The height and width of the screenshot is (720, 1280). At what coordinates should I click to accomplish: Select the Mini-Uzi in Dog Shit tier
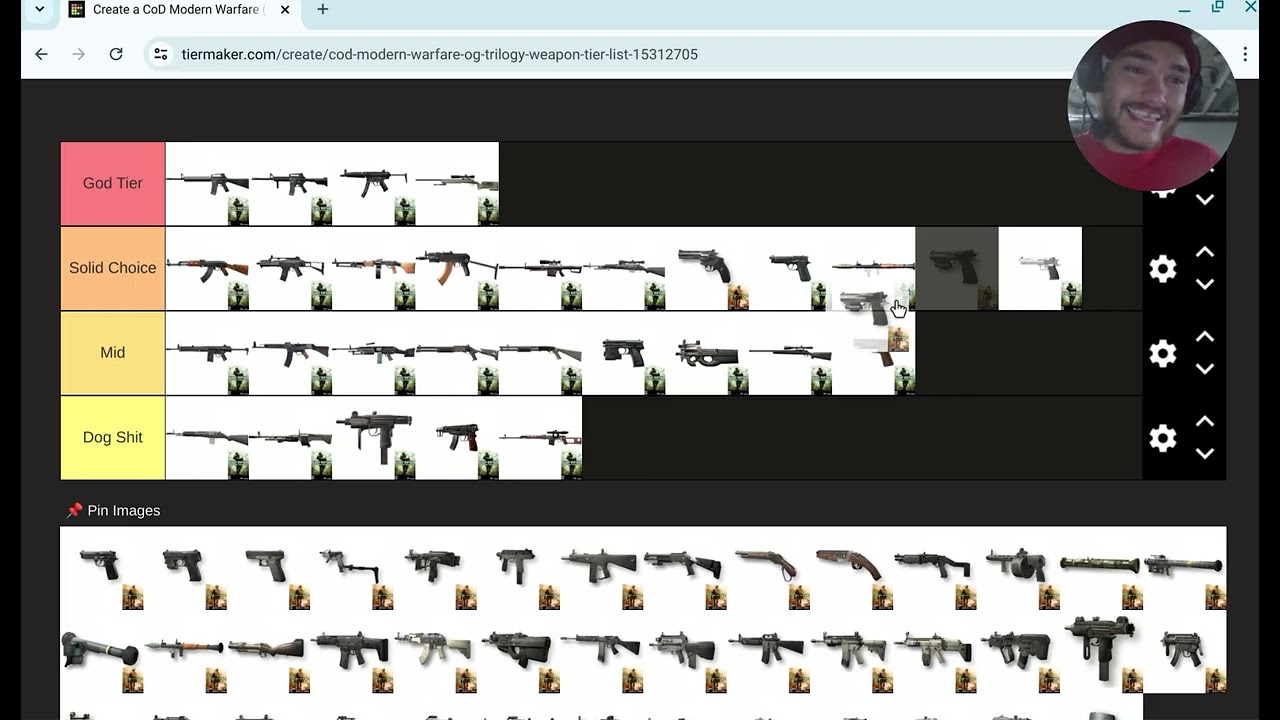click(x=374, y=438)
